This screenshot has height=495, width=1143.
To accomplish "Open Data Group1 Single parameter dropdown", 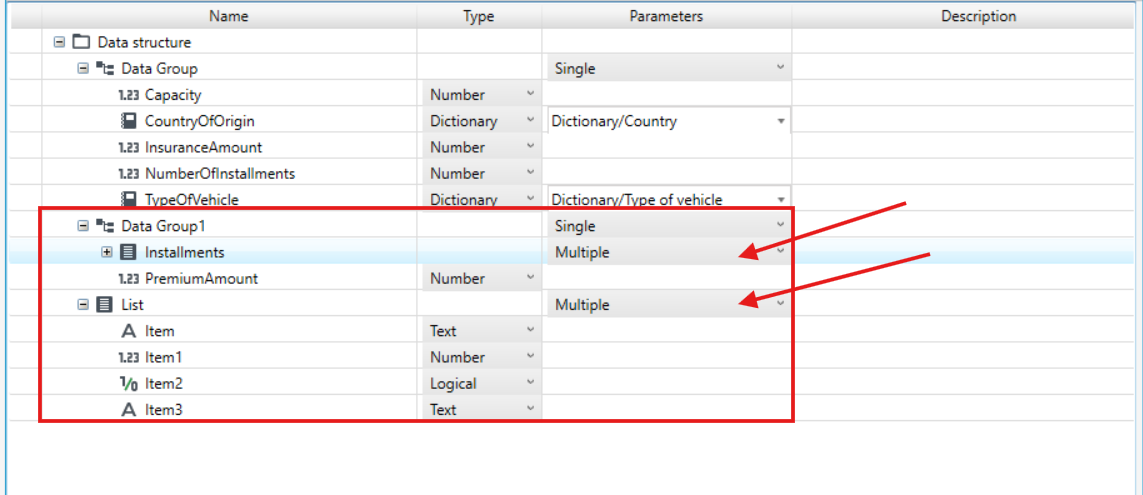I will 669,226.
